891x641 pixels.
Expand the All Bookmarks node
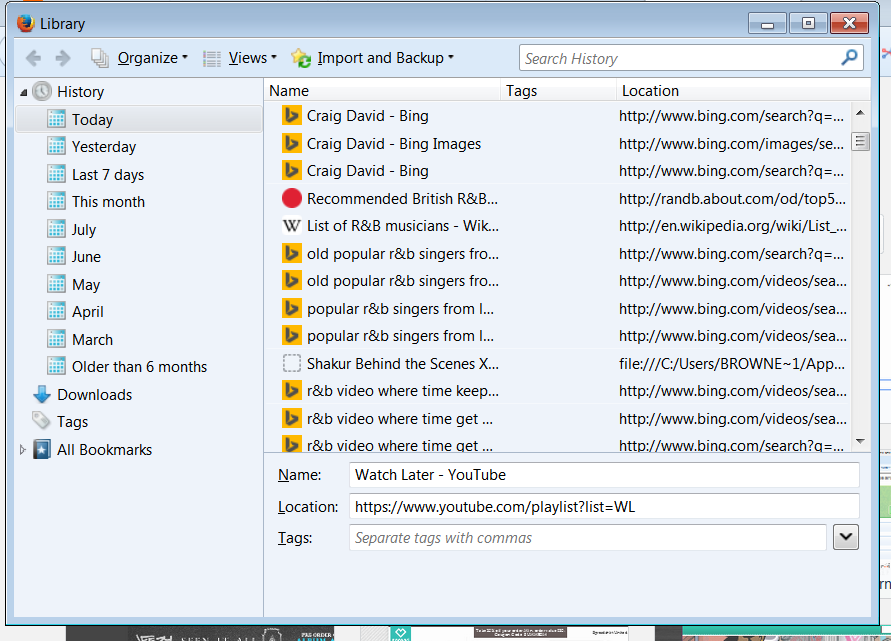pyautogui.click(x=23, y=450)
